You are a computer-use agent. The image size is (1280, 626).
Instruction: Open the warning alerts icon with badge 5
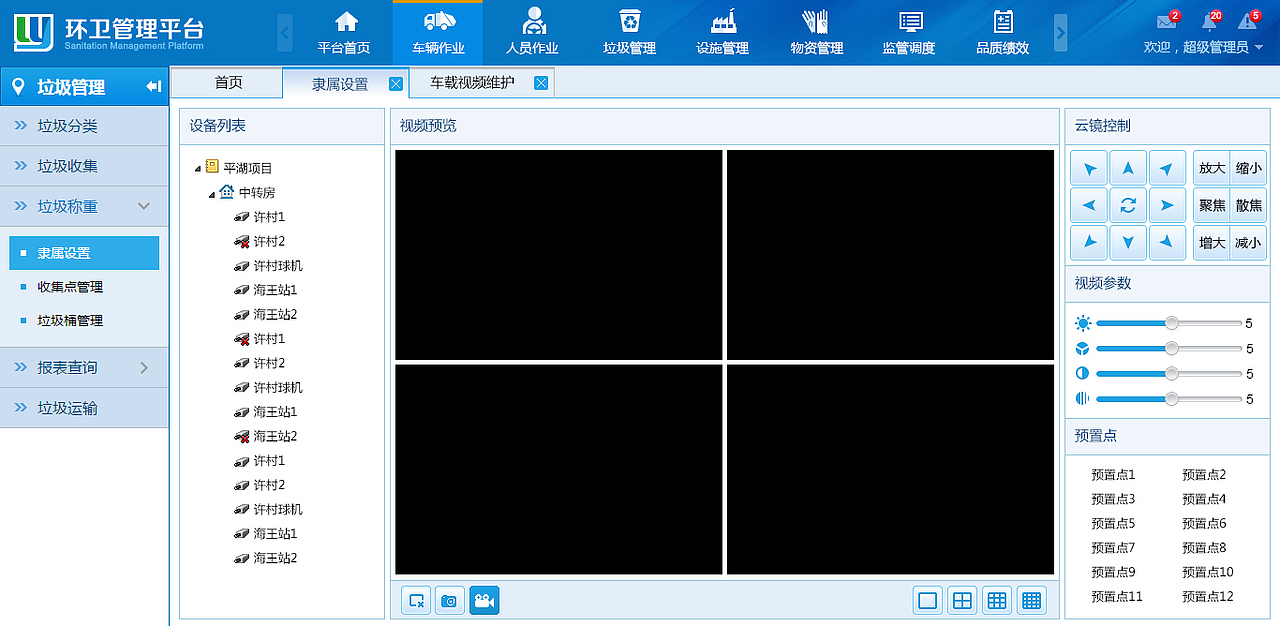point(1248,21)
